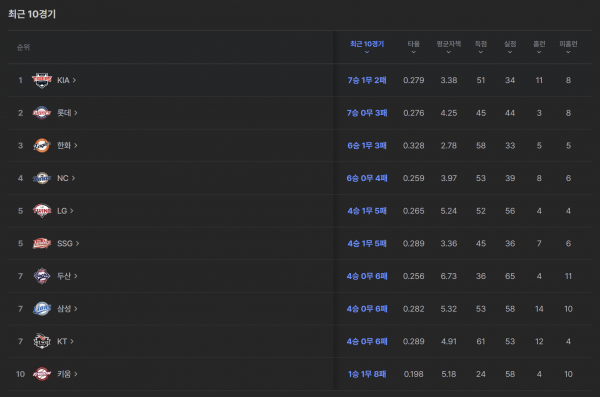Click the 삼성 Lions team logo
Screen dimensions: 600x397
click(42, 309)
